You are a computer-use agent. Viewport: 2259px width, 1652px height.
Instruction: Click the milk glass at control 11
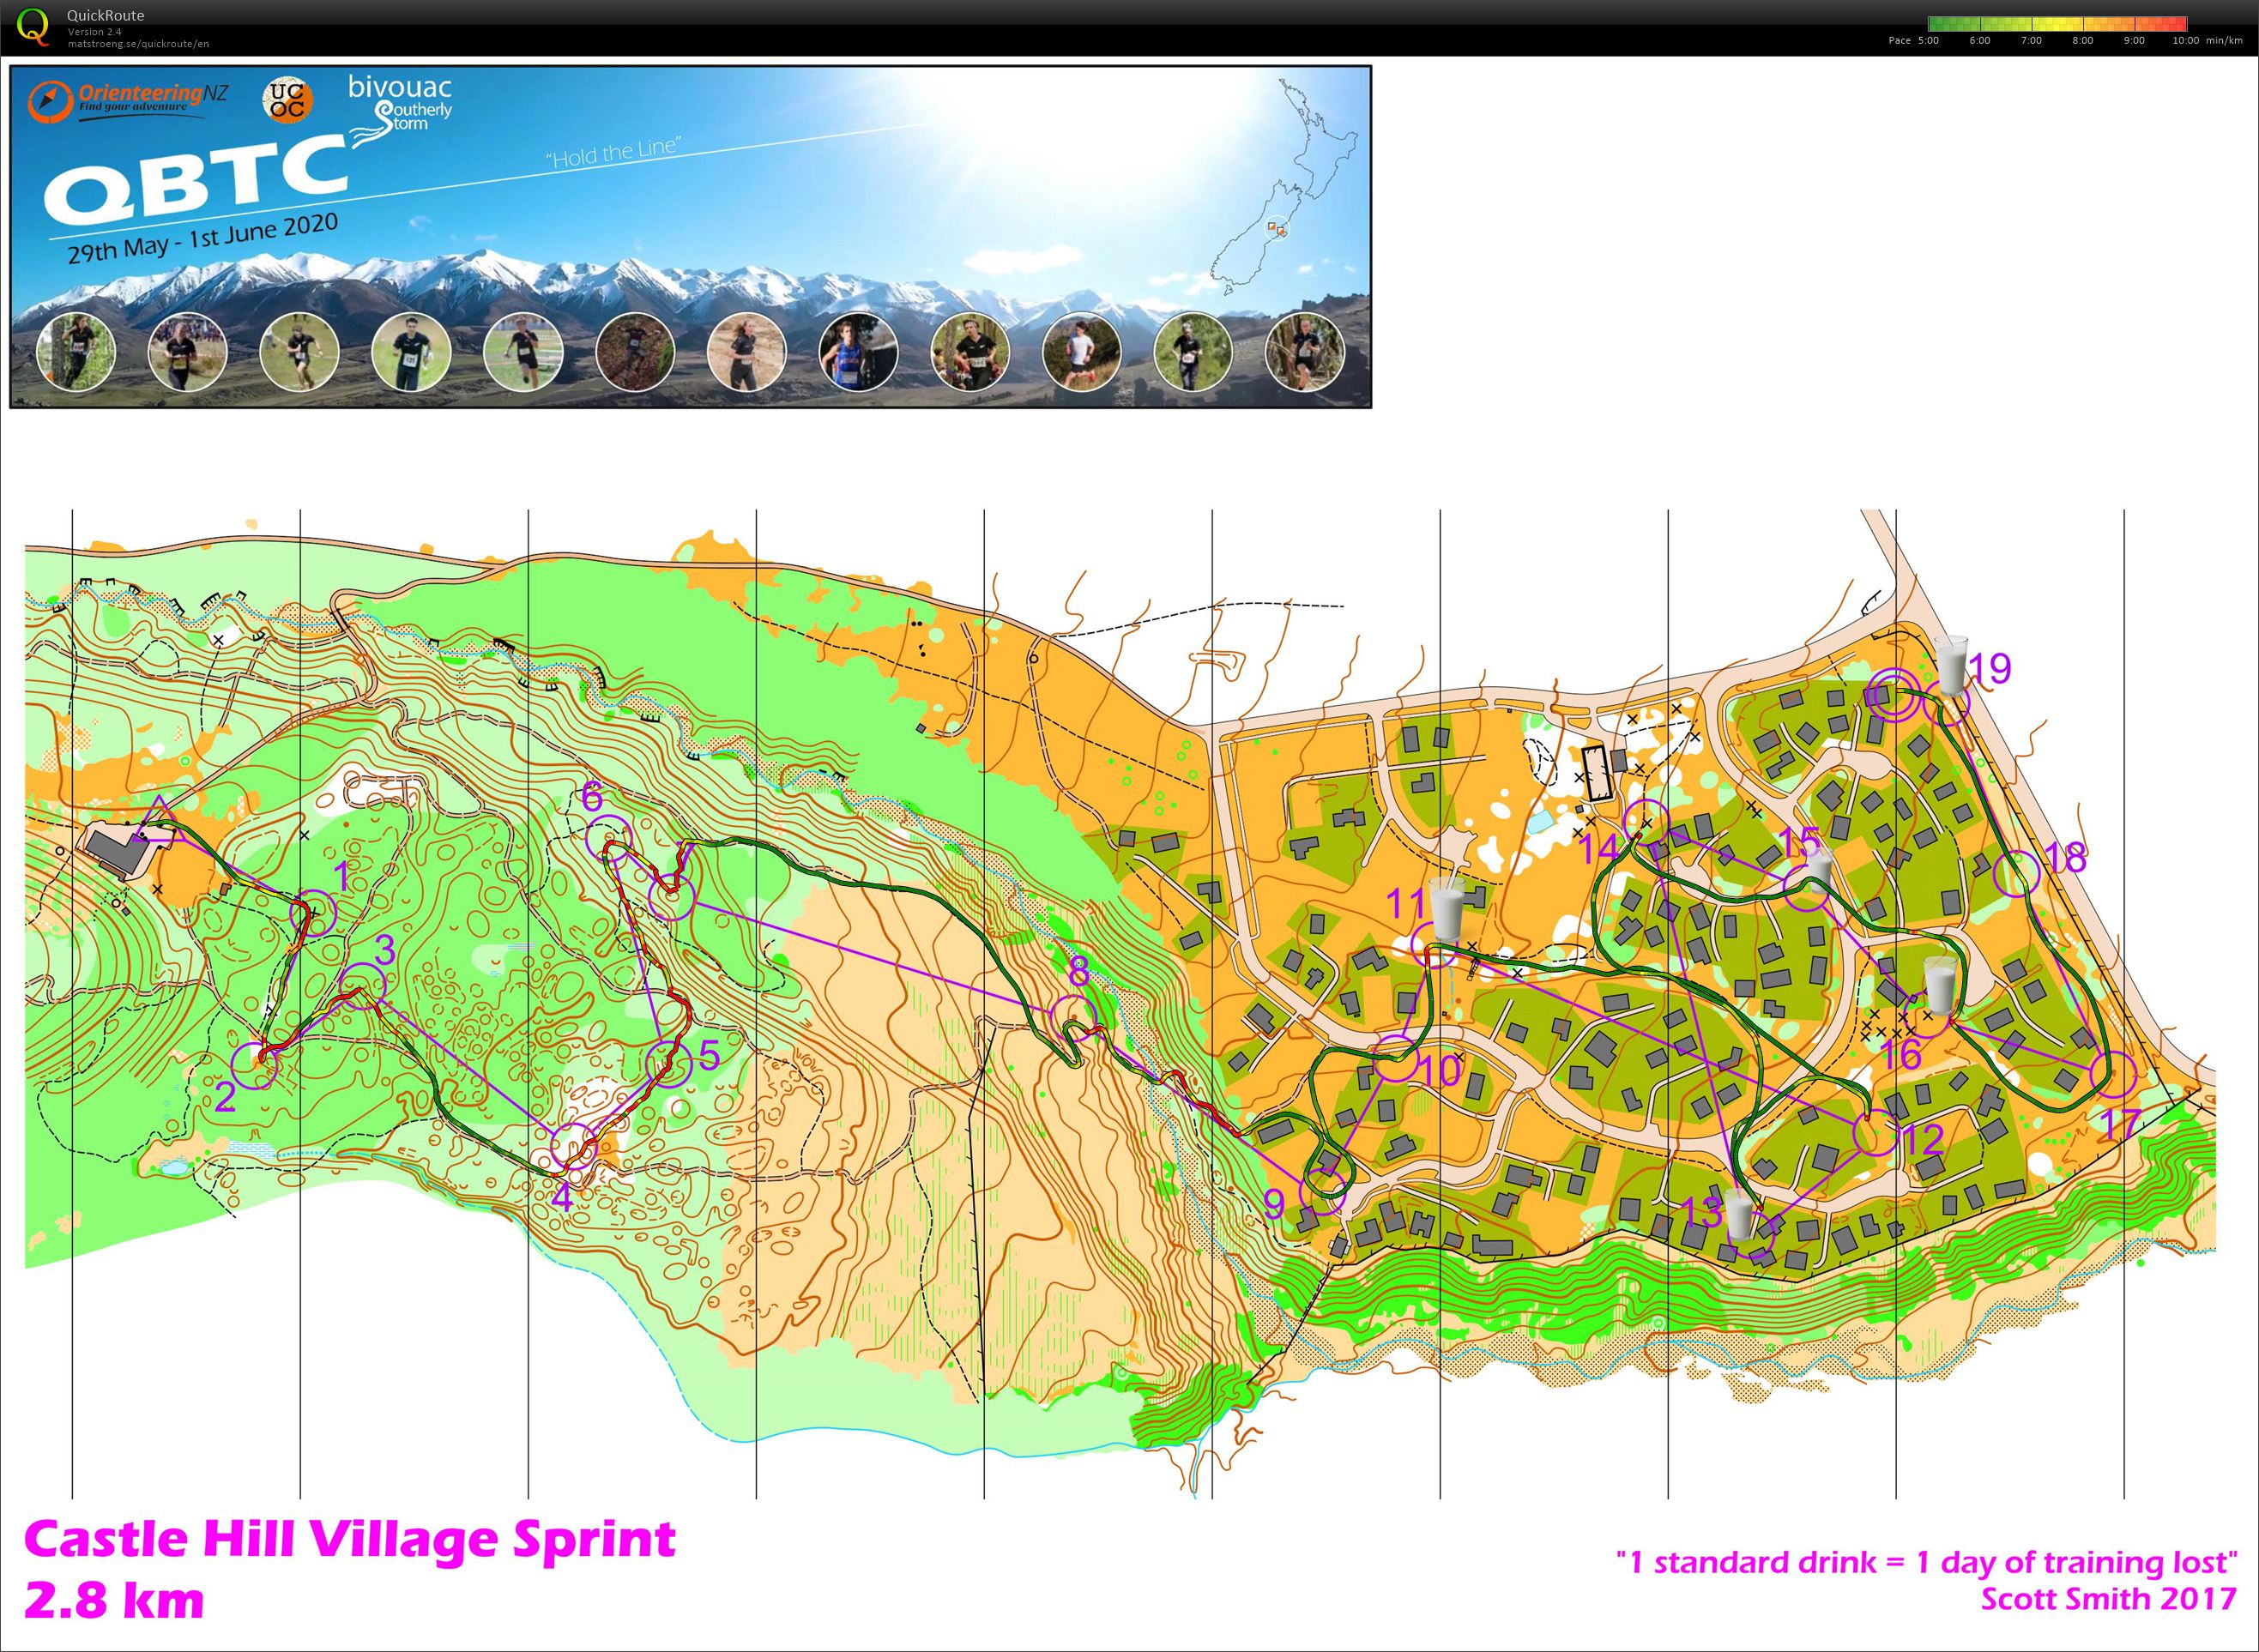pos(1447,908)
